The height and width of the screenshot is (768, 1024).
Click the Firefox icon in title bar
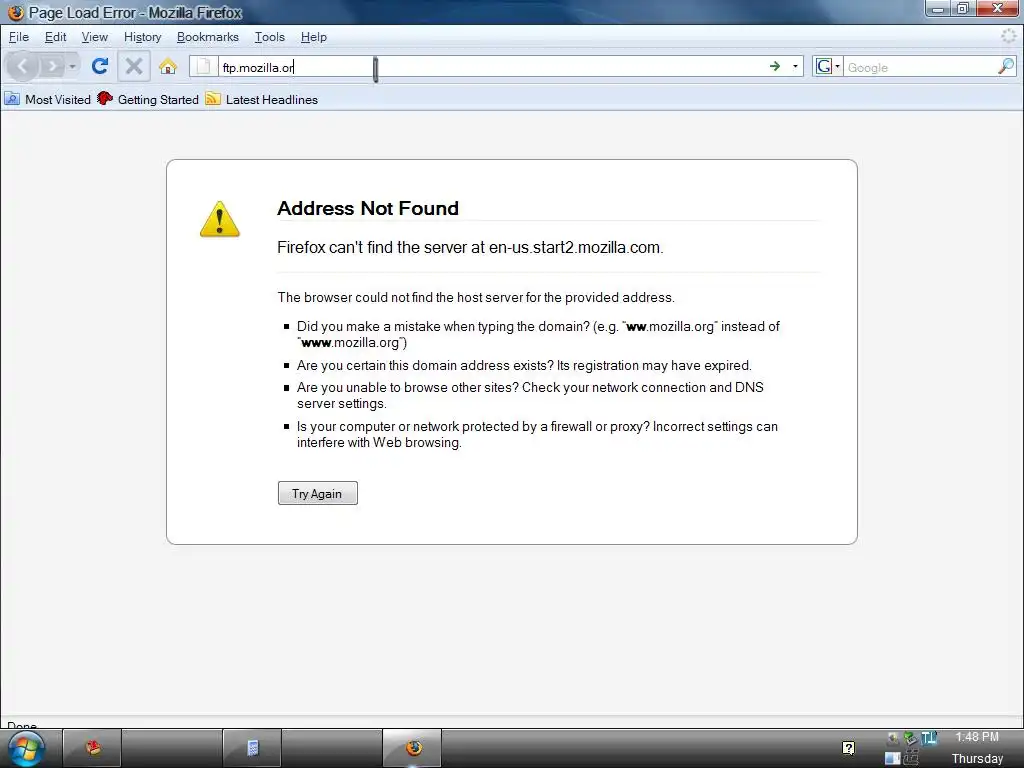pyautogui.click(x=16, y=12)
